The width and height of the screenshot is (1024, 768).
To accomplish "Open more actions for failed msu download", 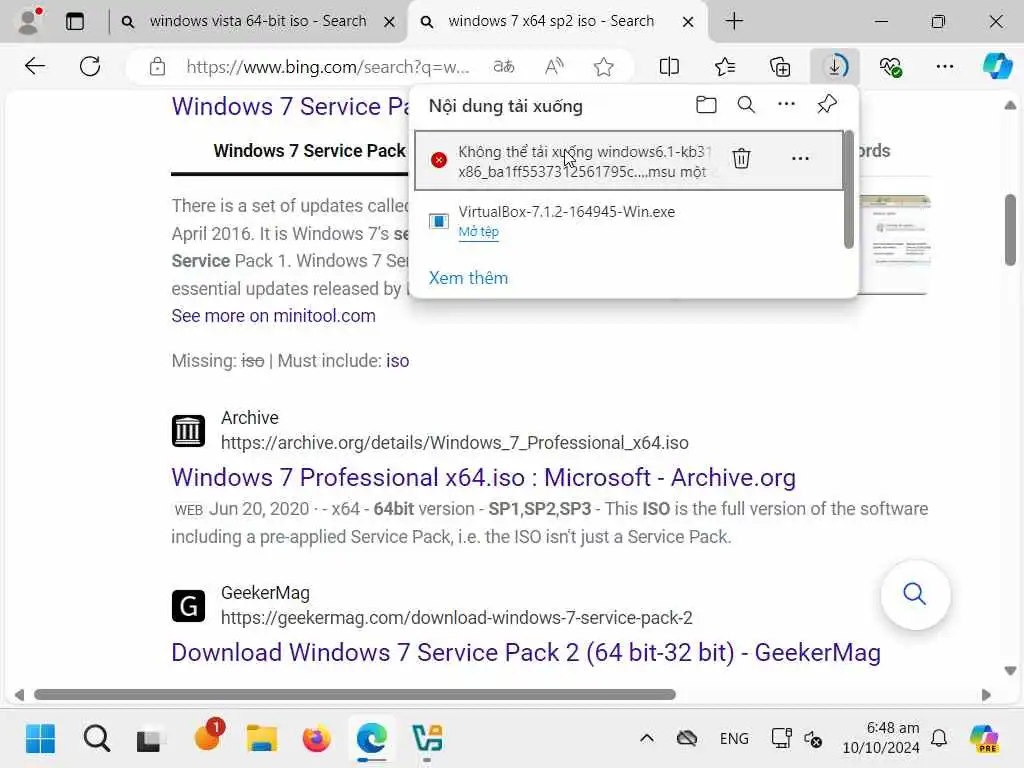I will click(x=800, y=159).
